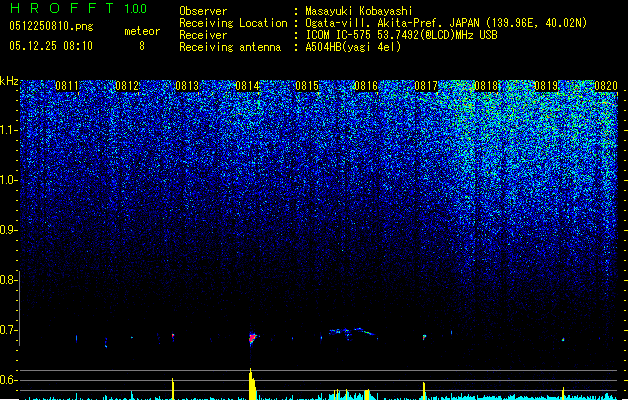Click the ICOM IC-575 53.7492 MHz USB text

click(x=402, y=35)
